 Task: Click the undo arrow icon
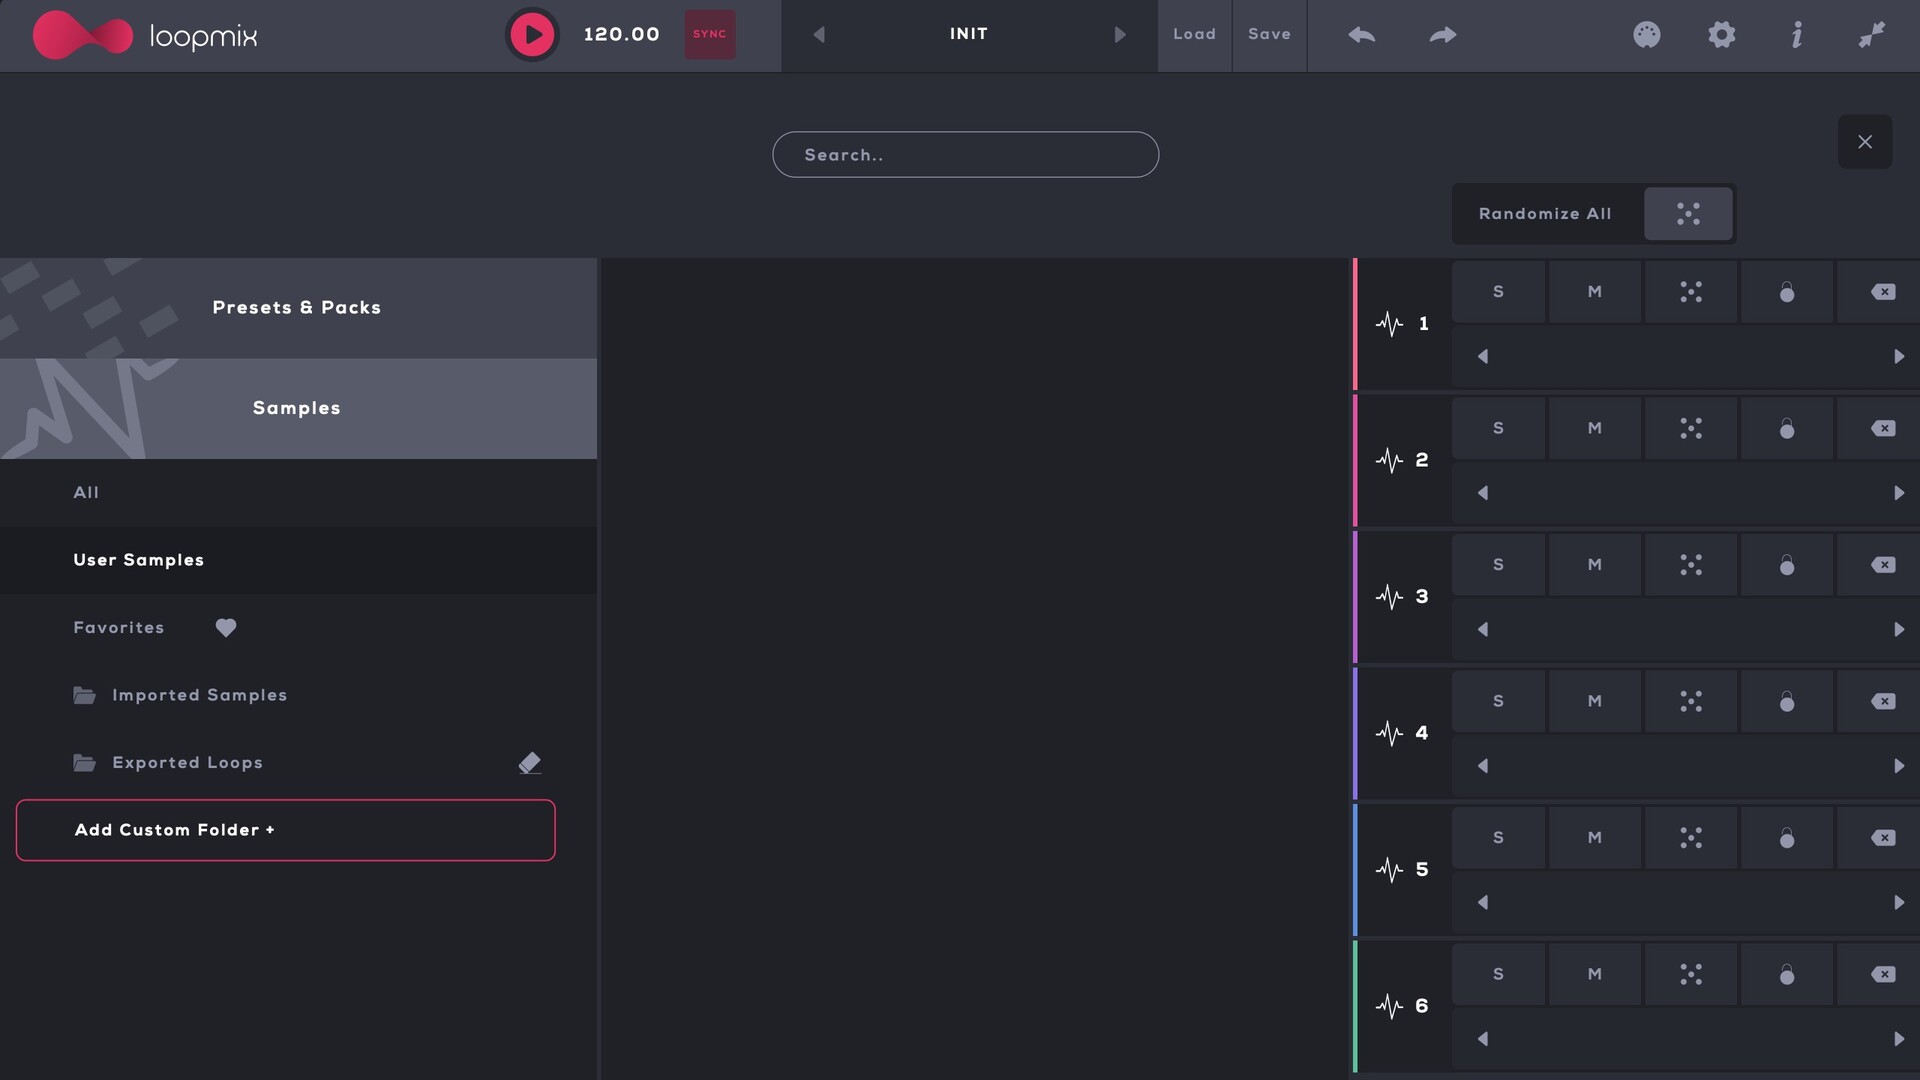point(1361,35)
